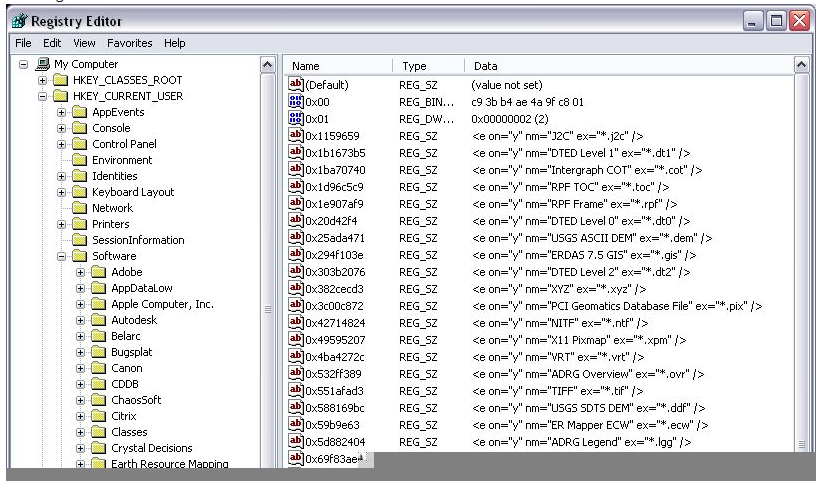
Task: Collapse the Software key
Action: coord(62,256)
